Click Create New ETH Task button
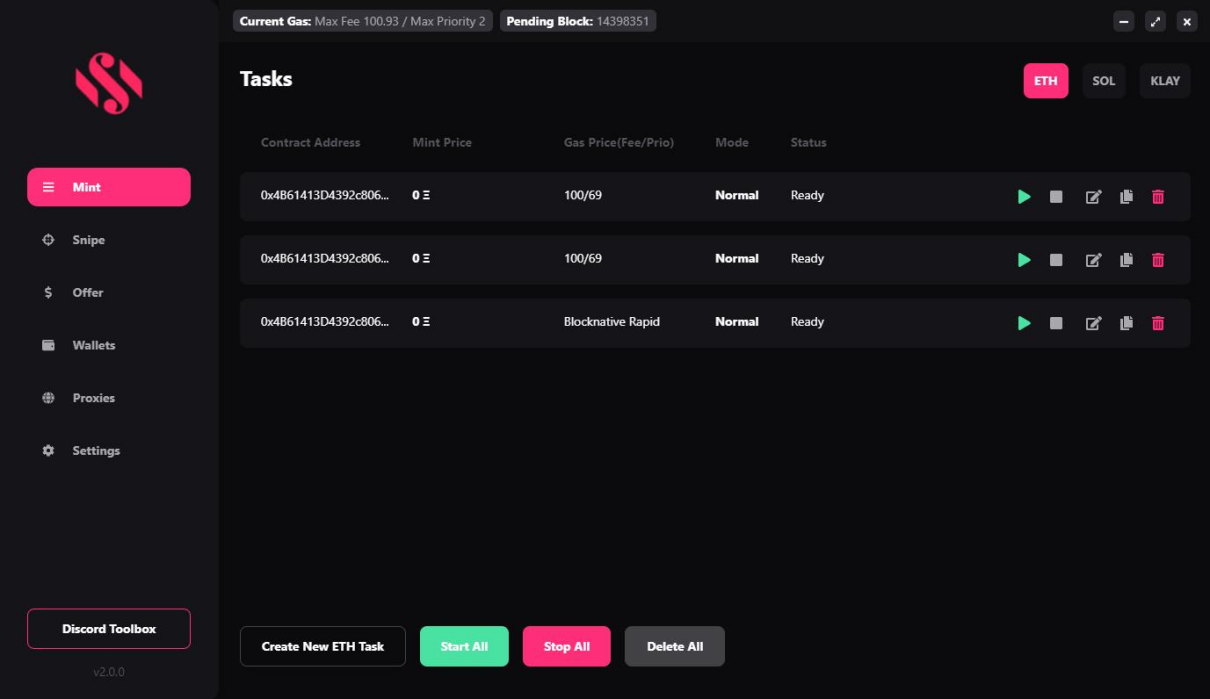This screenshot has height=699, width=1210. 322,646
